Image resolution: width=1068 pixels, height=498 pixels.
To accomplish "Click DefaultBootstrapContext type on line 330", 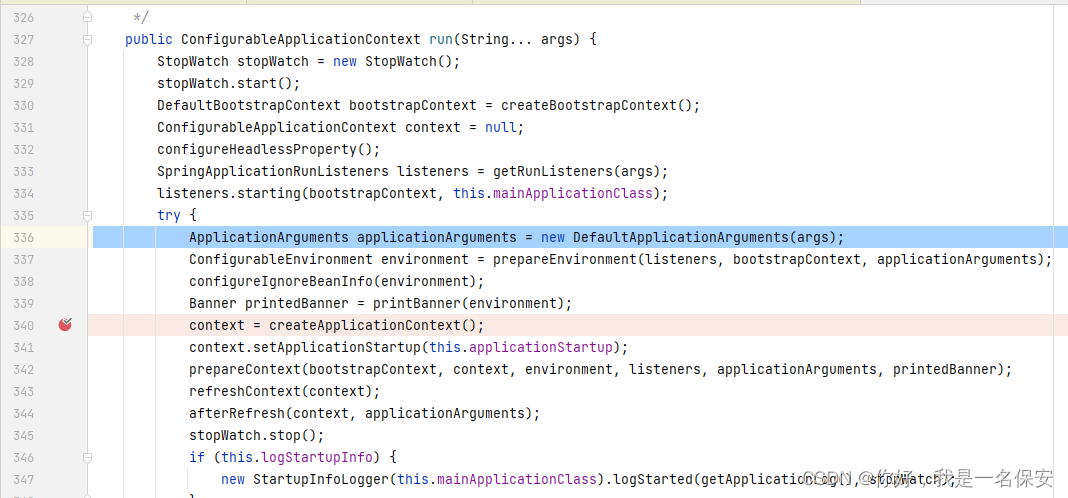I will pos(249,106).
